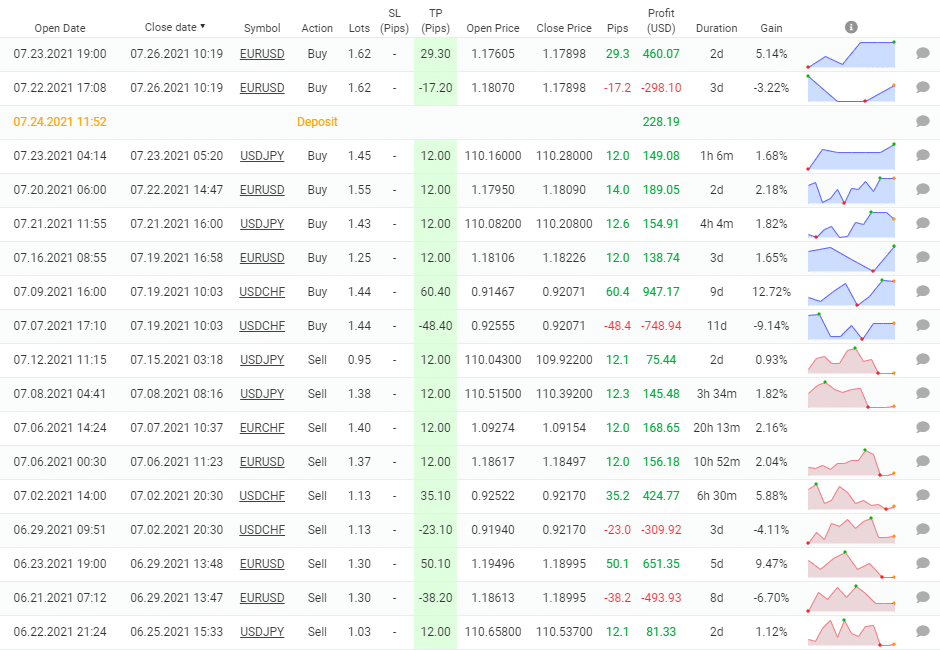The width and height of the screenshot is (940, 650).
Task: Select the Deposit entry row label
Action: pyautogui.click(x=318, y=121)
